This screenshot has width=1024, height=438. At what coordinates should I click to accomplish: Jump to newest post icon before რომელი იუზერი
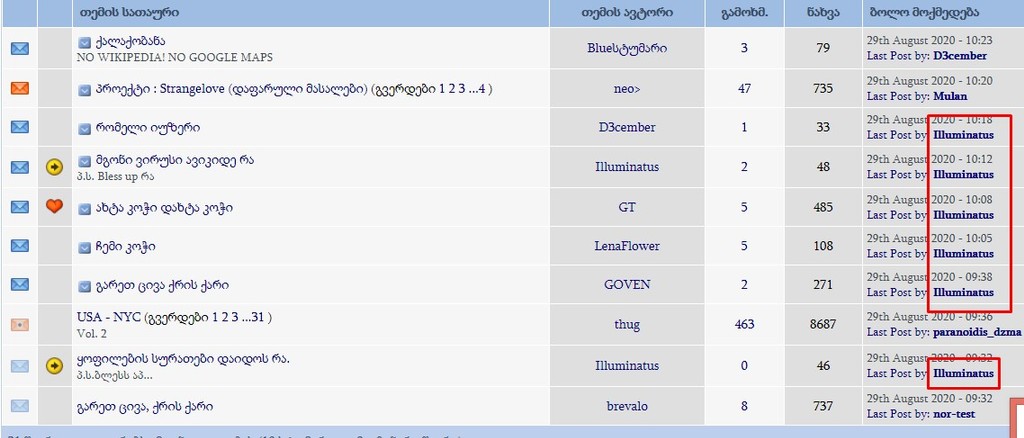[x=84, y=129]
